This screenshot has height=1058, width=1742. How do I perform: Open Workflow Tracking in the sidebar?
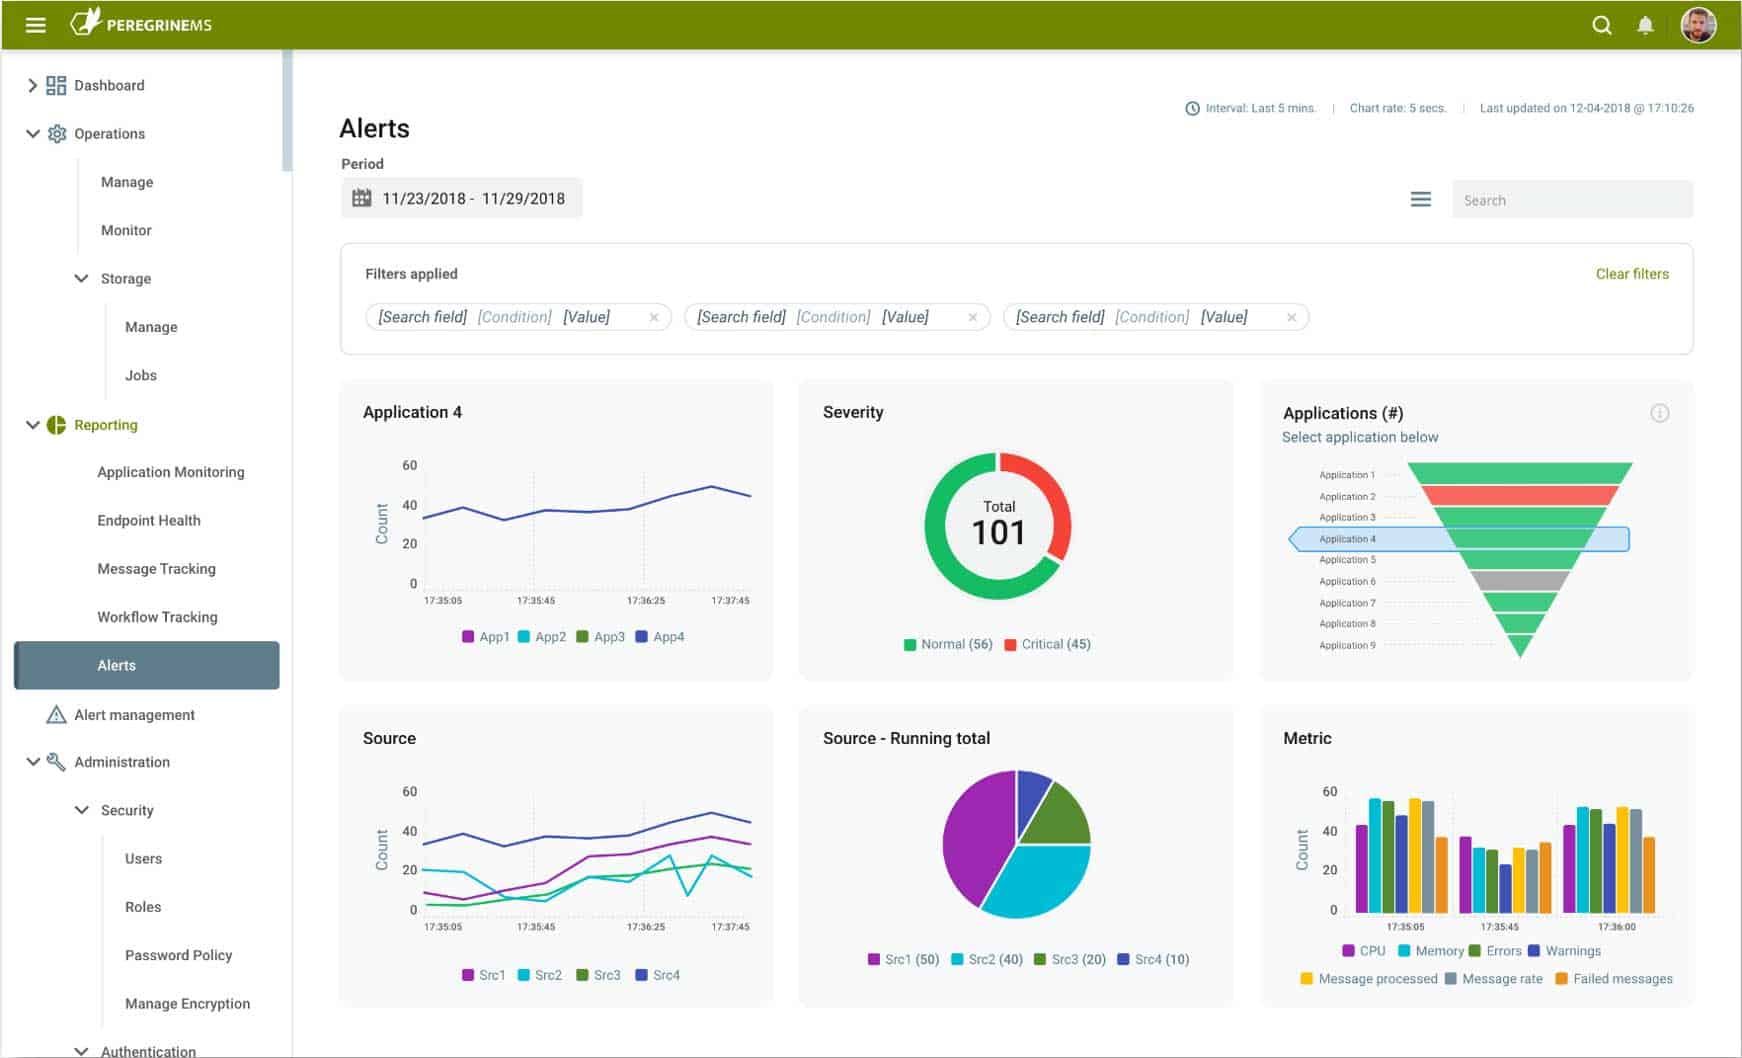[x=157, y=617]
